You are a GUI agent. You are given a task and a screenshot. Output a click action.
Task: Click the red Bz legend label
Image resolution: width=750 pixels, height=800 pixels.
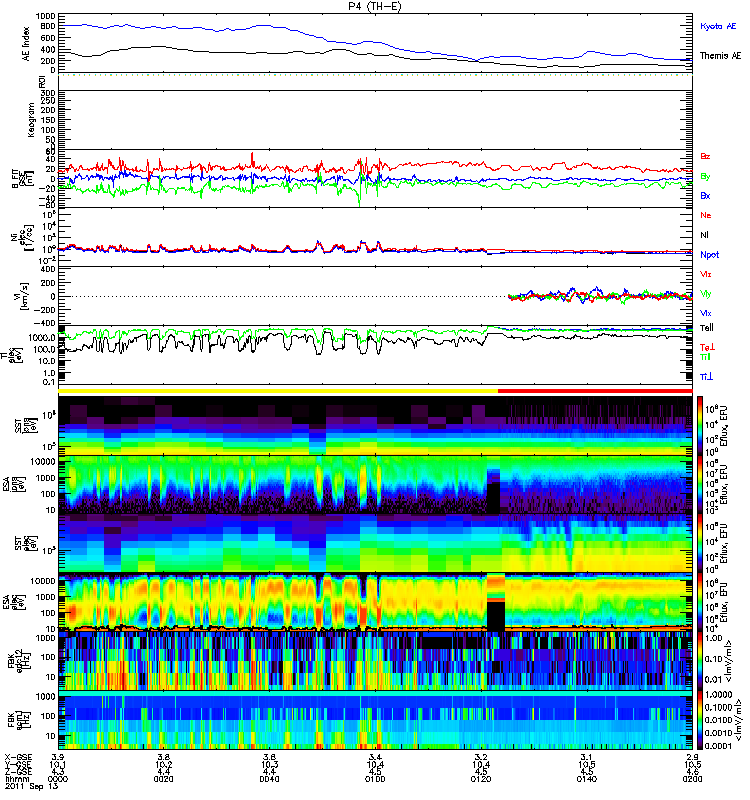click(x=705, y=156)
